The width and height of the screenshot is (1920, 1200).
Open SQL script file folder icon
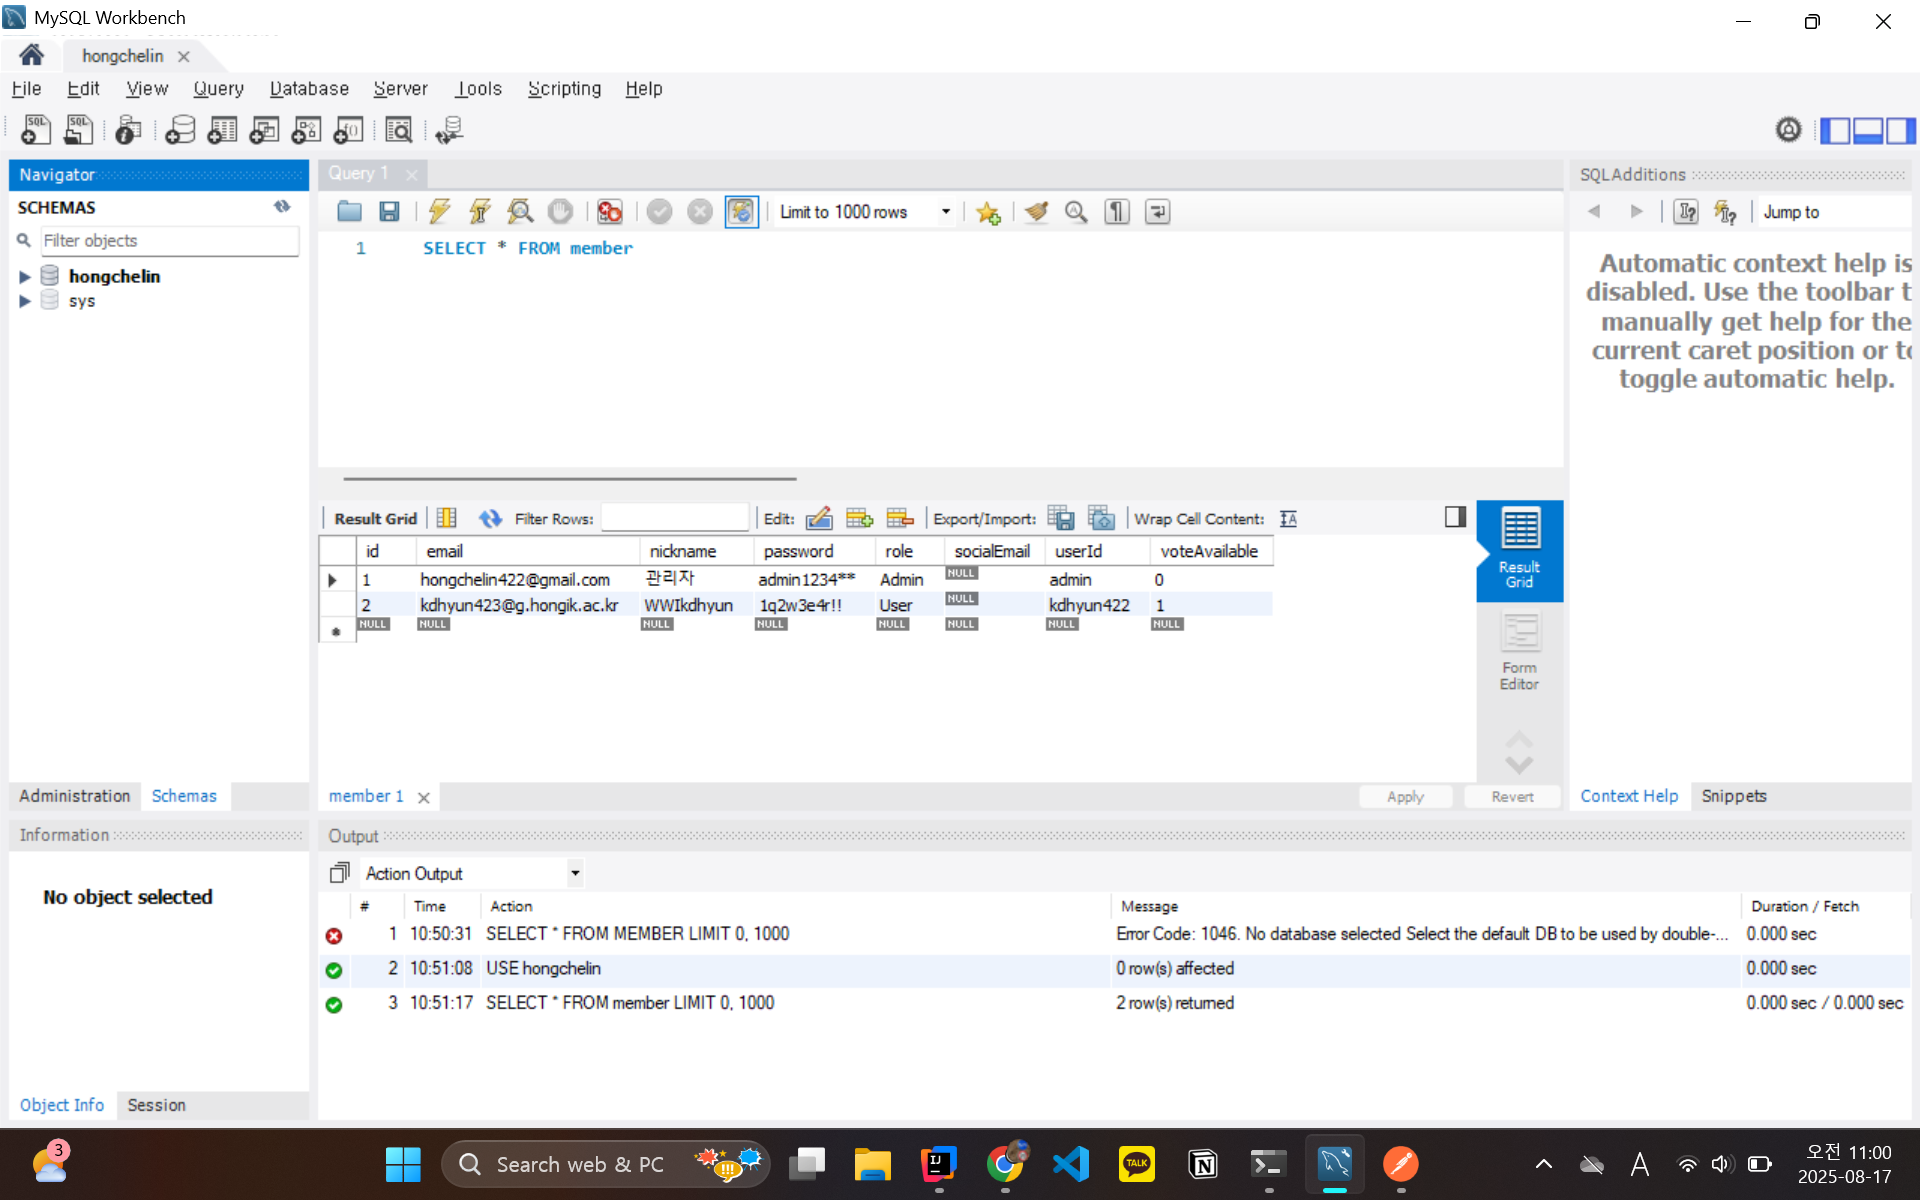coord(349,212)
